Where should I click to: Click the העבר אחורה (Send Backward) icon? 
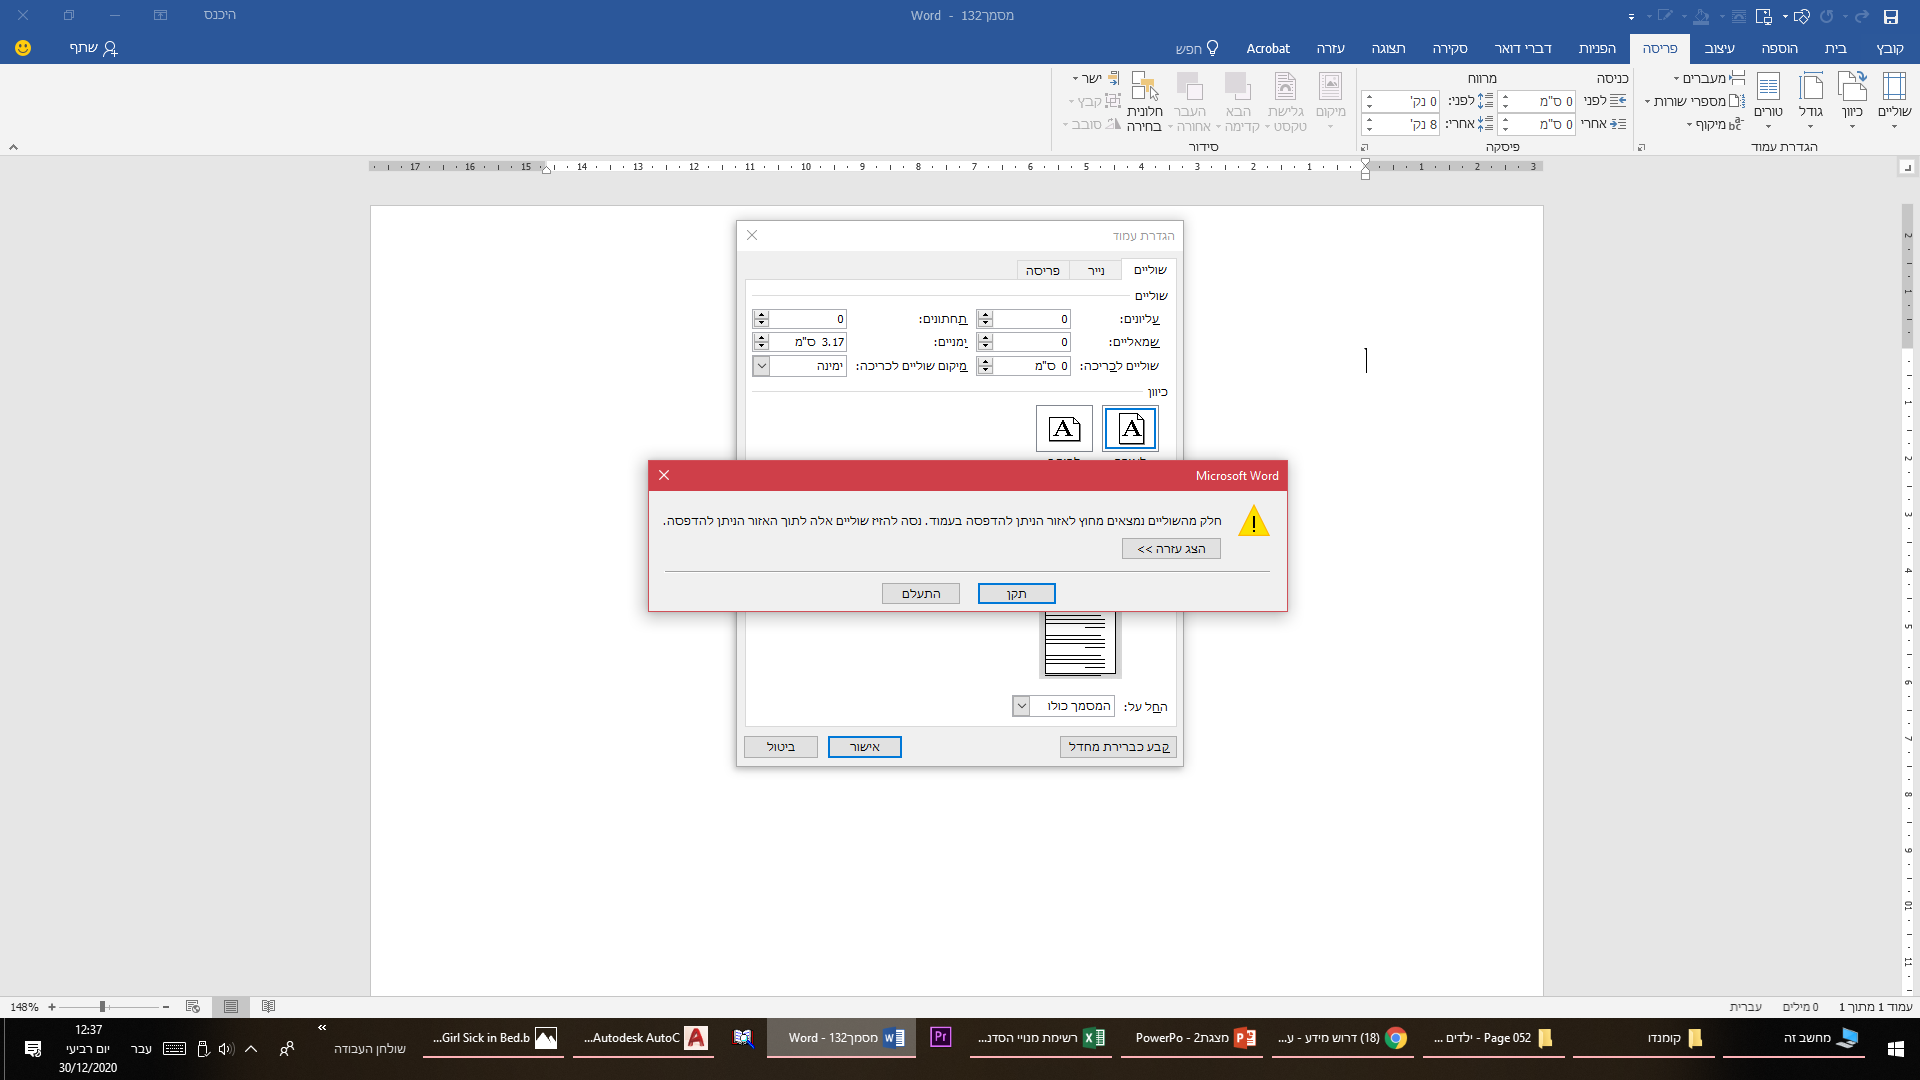pyautogui.click(x=1189, y=100)
